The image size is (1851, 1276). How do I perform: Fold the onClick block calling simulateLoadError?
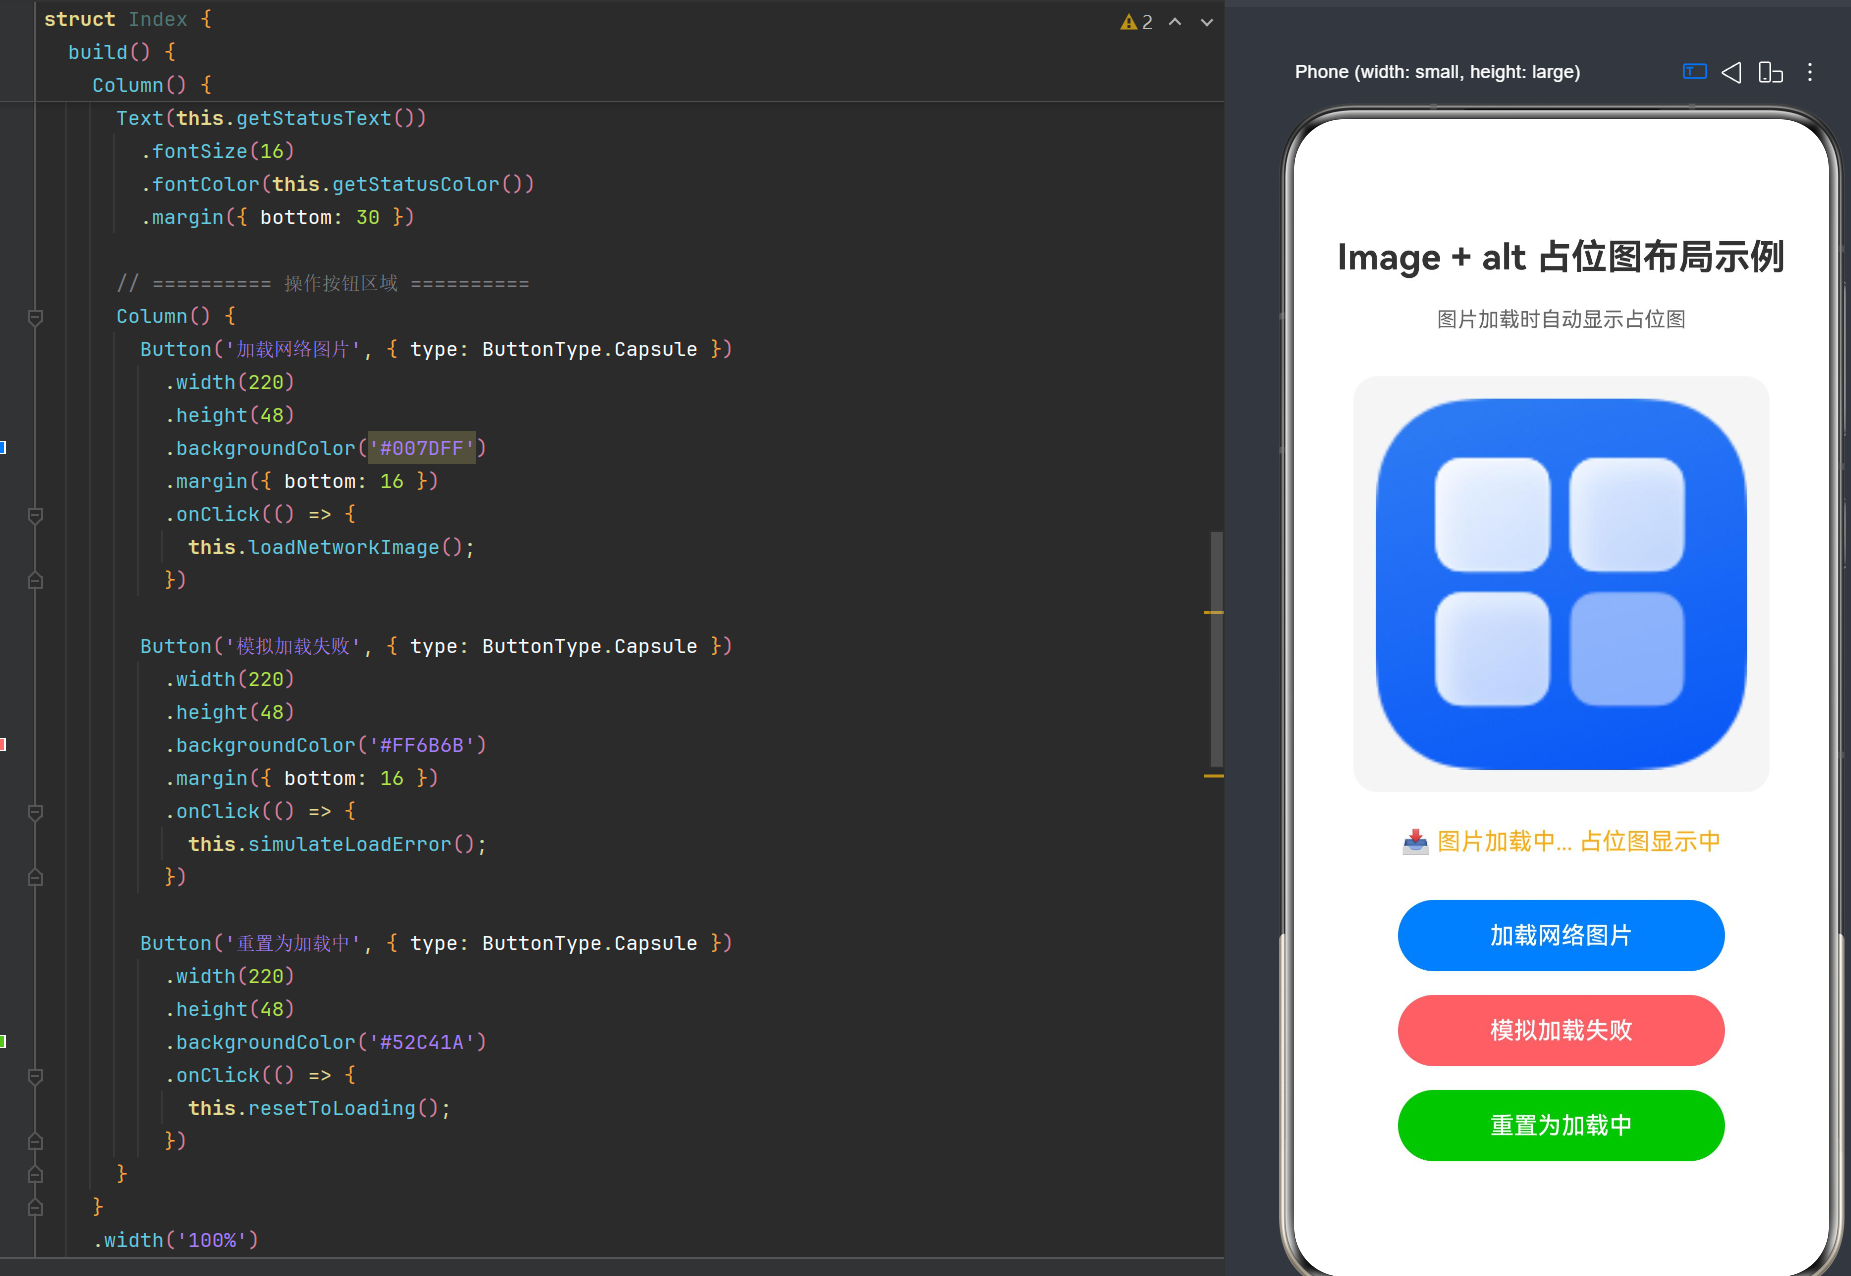(x=35, y=812)
